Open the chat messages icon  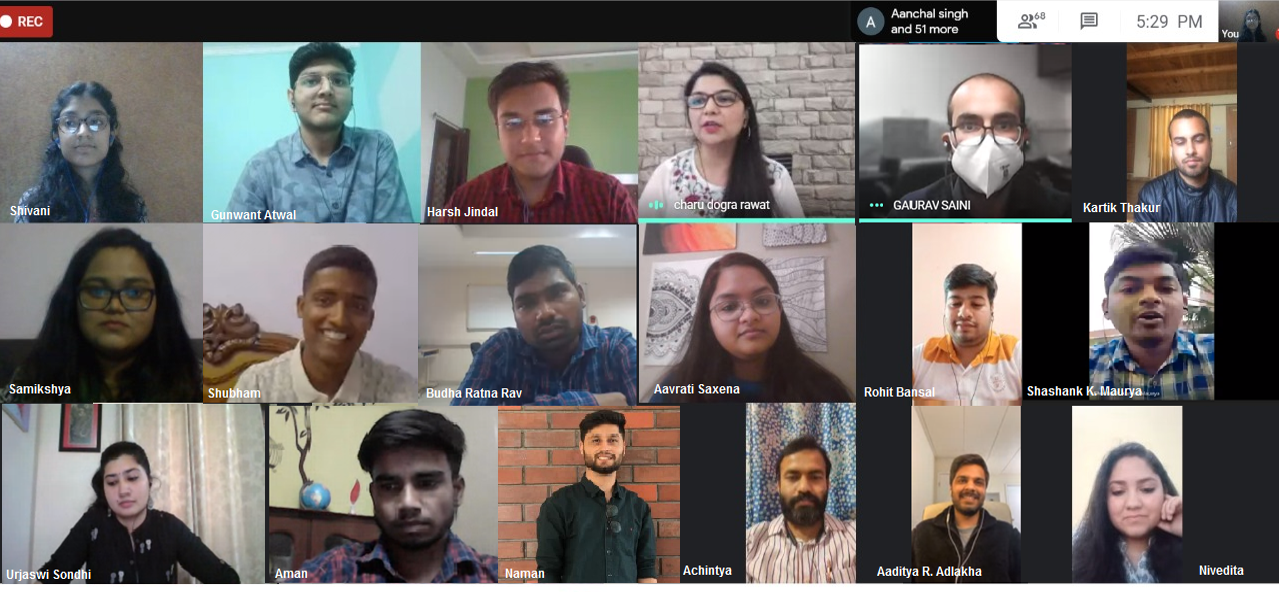(x=1089, y=21)
